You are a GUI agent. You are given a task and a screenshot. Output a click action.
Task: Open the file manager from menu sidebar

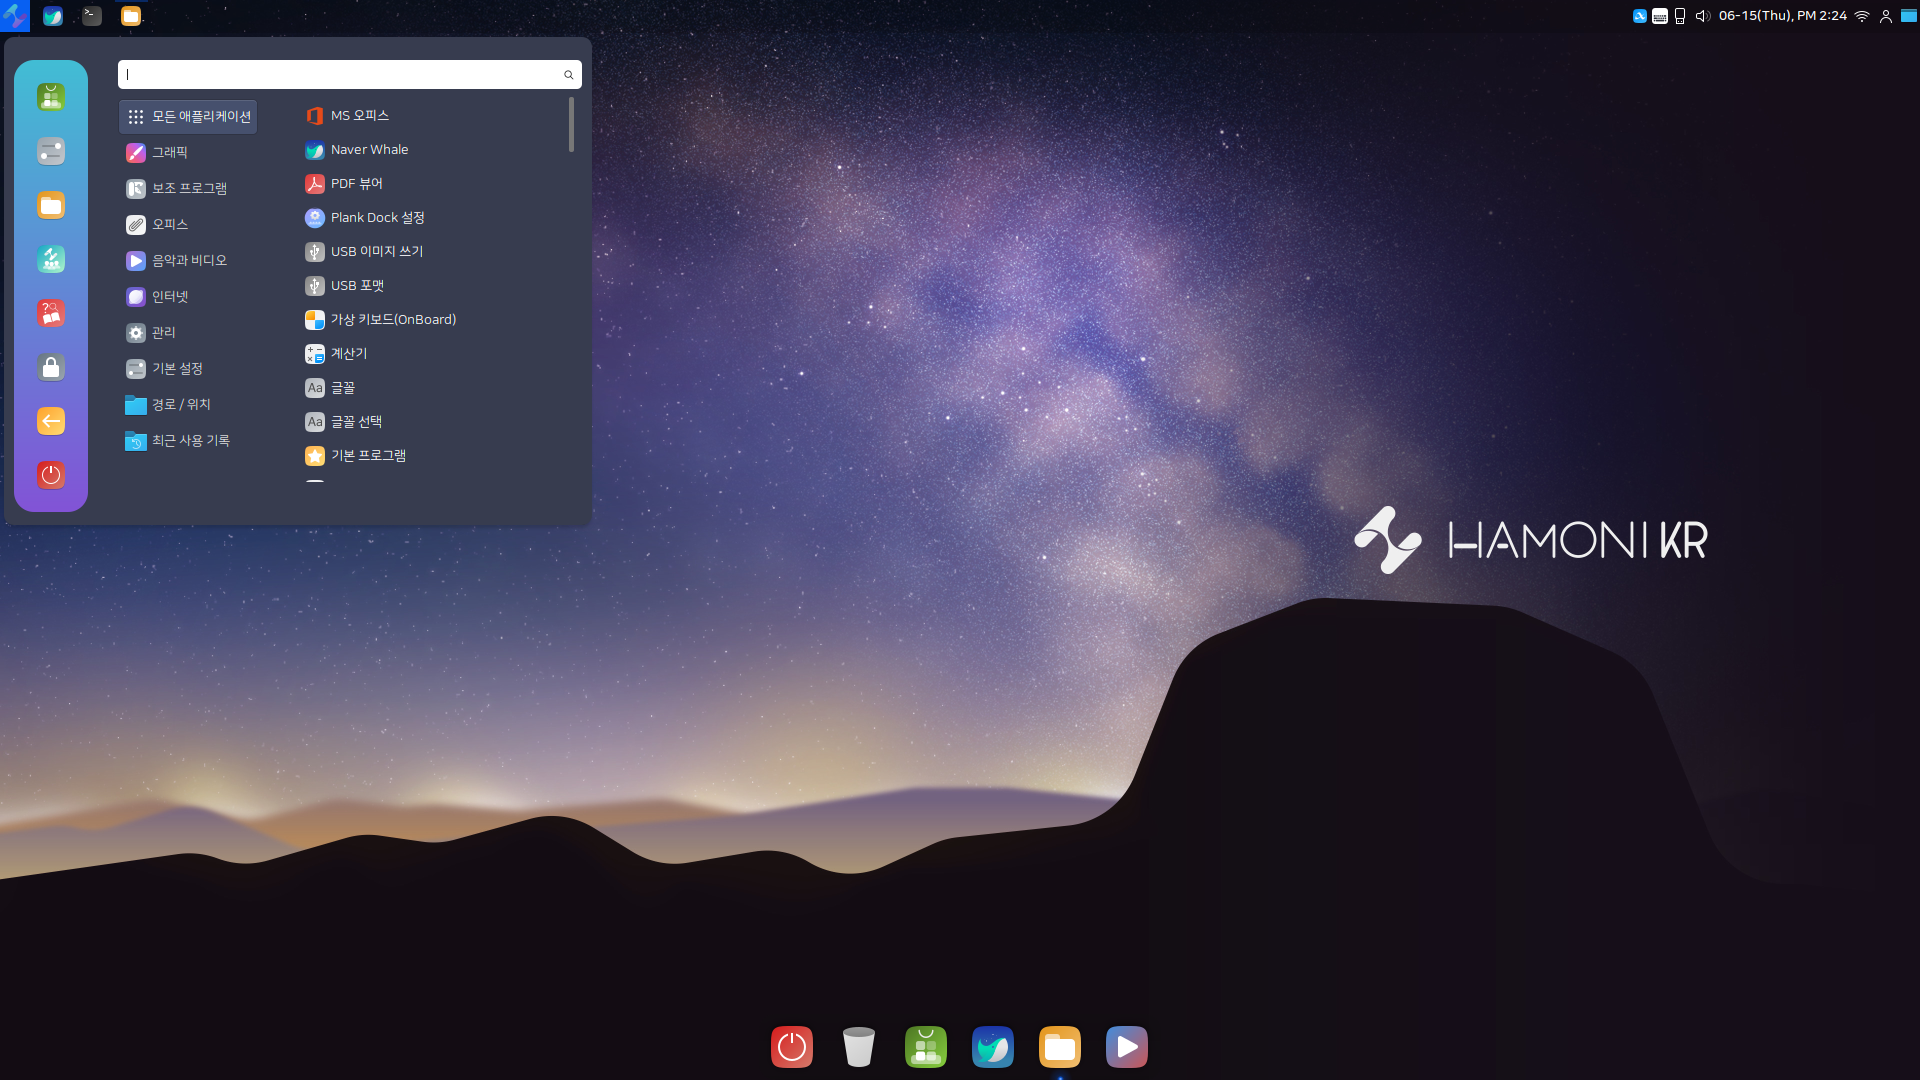click(x=51, y=205)
